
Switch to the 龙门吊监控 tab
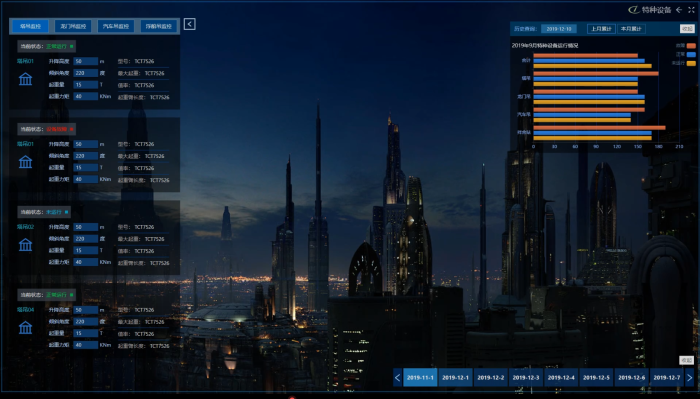73,26
